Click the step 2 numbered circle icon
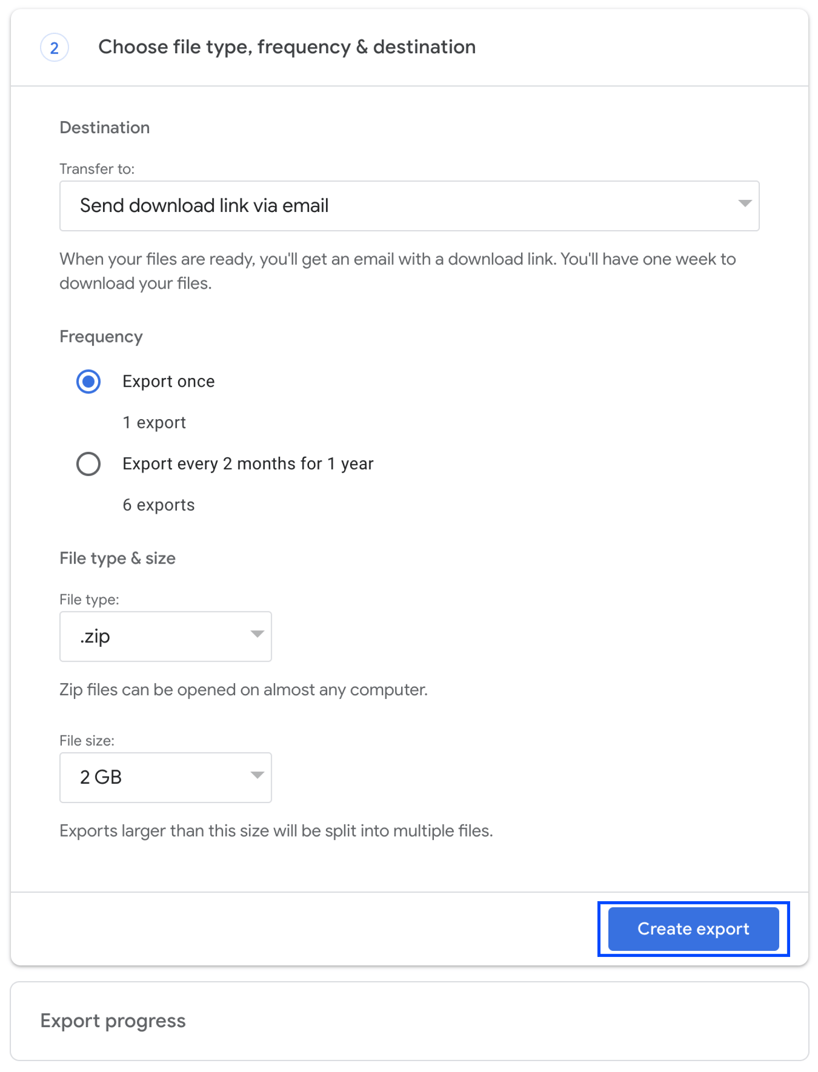 (x=54, y=47)
